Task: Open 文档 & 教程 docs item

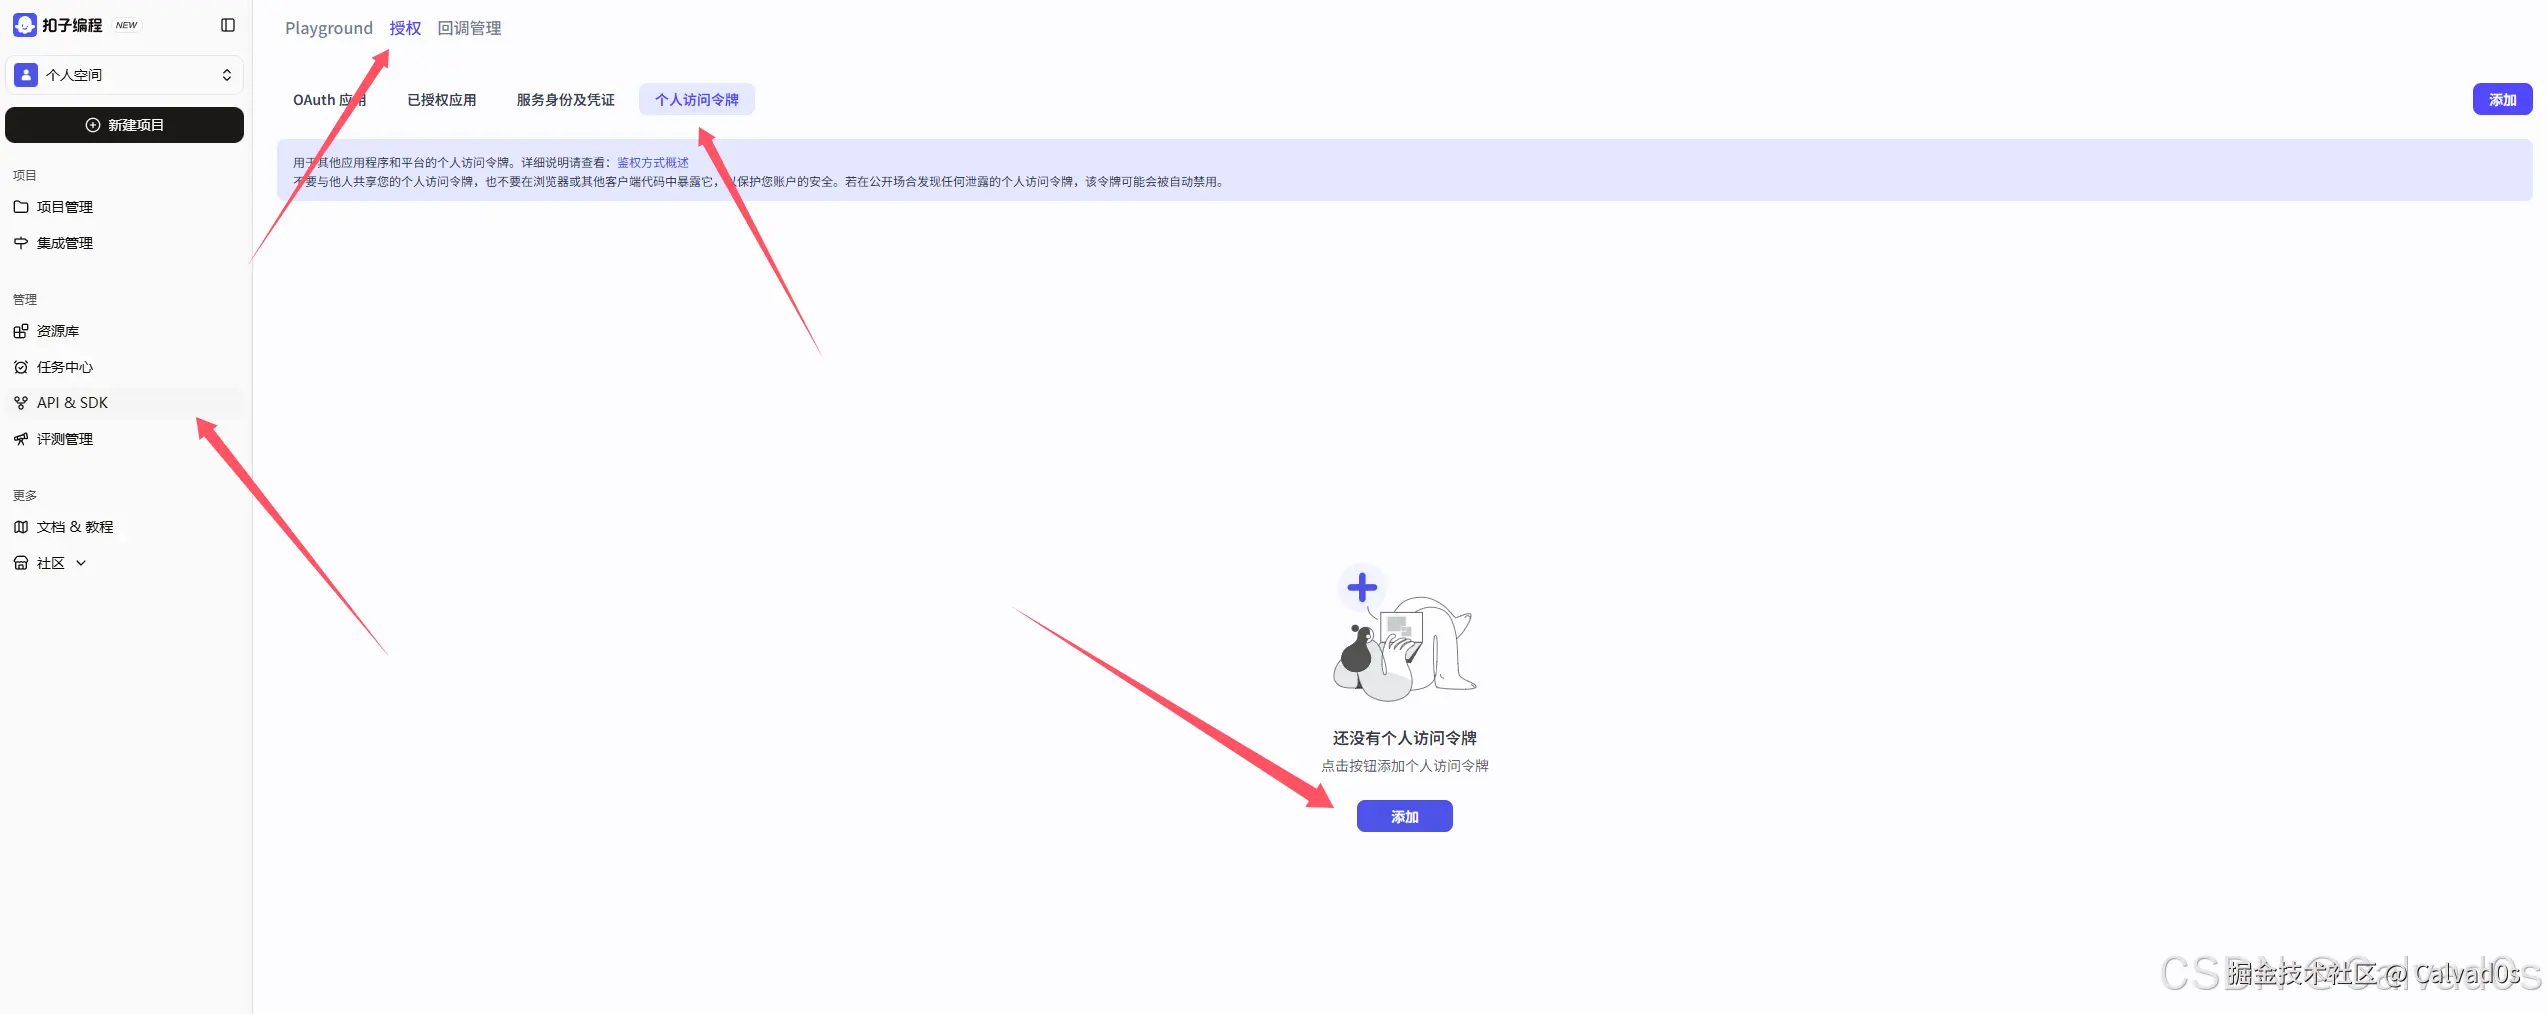Action: click(x=74, y=527)
